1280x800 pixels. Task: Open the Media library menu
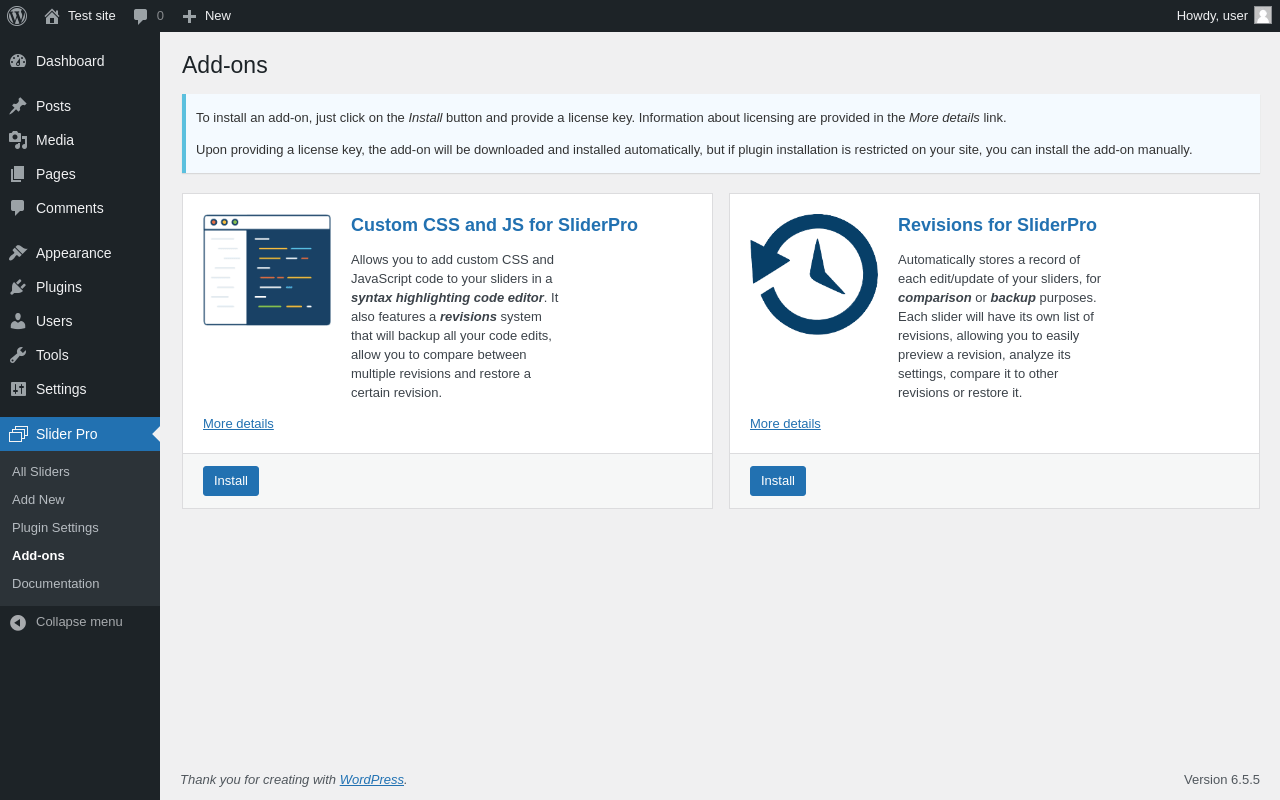(x=80, y=140)
